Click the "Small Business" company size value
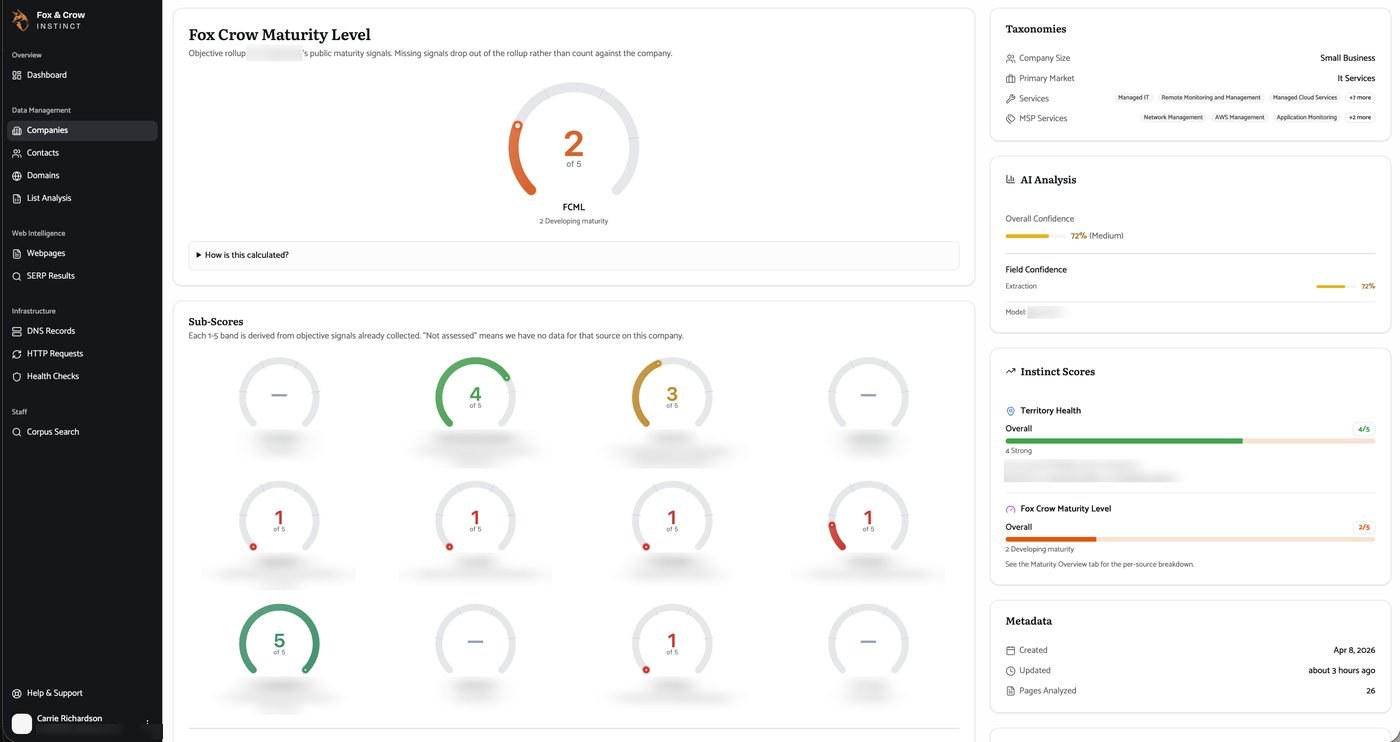The height and width of the screenshot is (742, 1400). pyautogui.click(x=1347, y=58)
